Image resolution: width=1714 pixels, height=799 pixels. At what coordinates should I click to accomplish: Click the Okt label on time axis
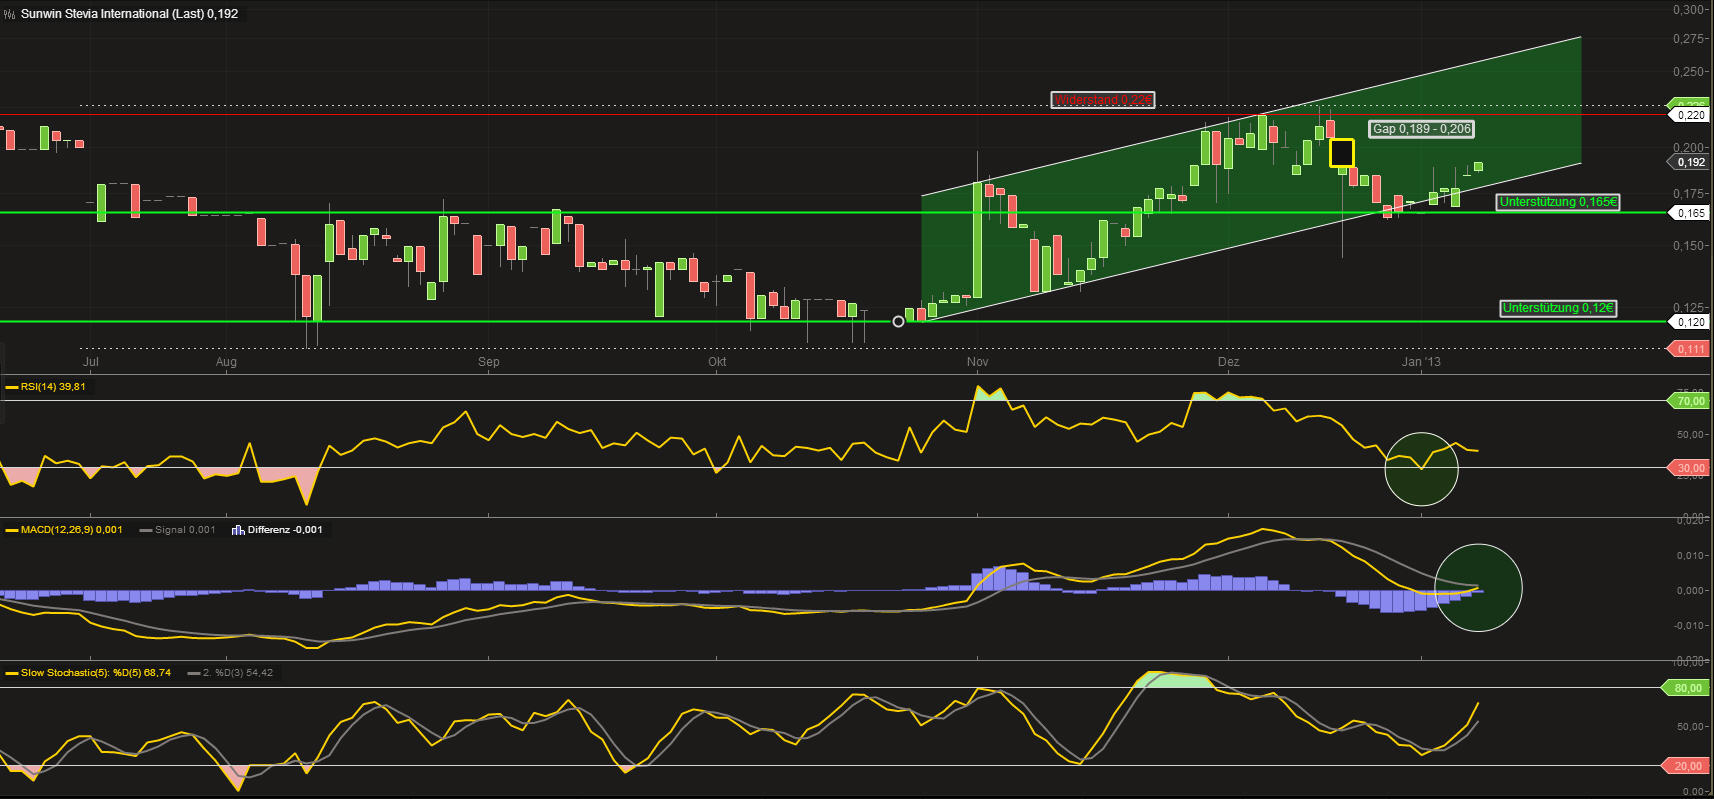tap(717, 362)
